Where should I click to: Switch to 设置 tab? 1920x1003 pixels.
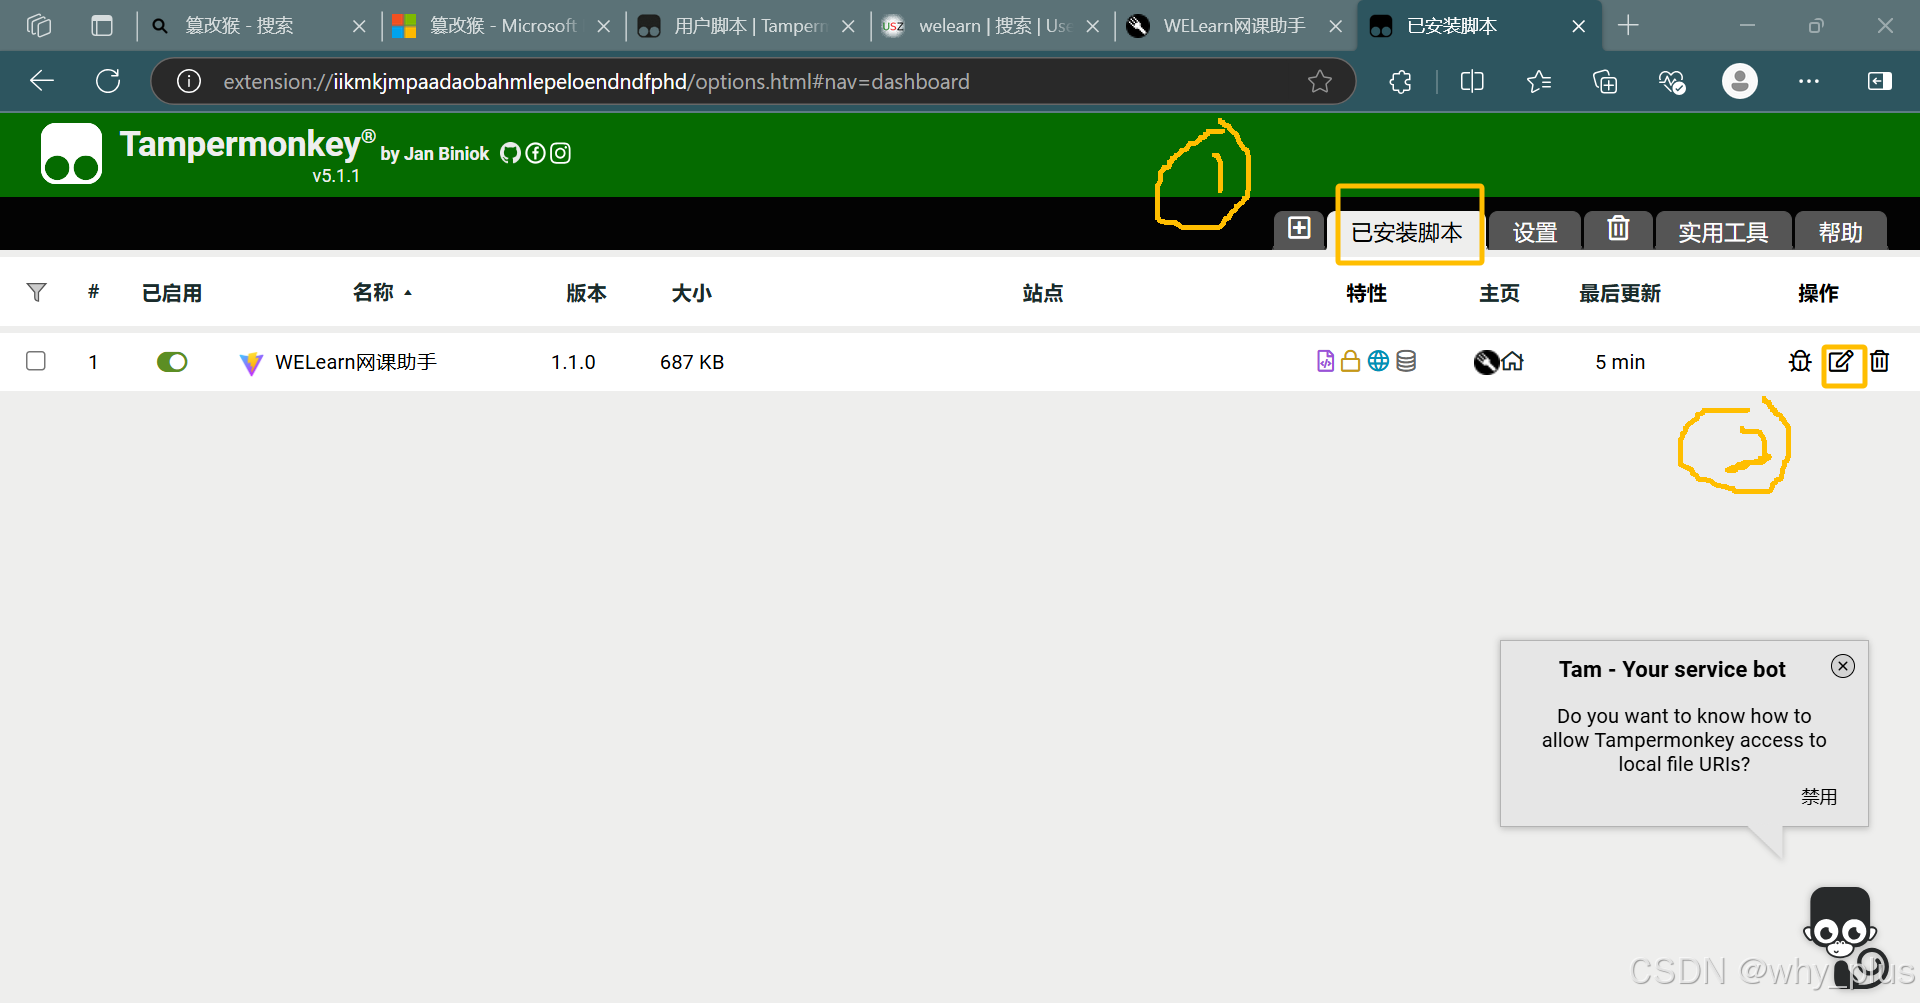1535,232
